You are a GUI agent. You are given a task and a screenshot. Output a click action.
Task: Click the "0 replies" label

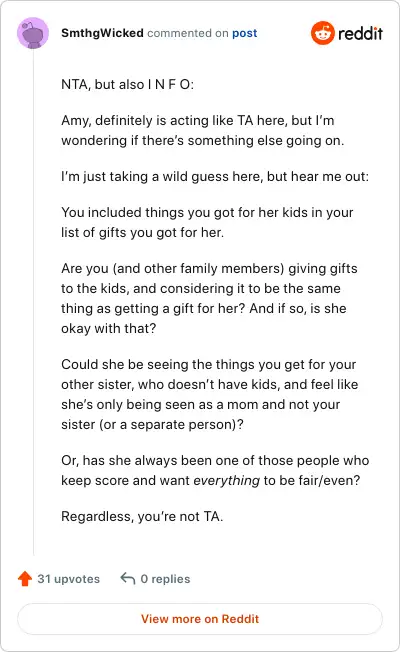pos(165,579)
